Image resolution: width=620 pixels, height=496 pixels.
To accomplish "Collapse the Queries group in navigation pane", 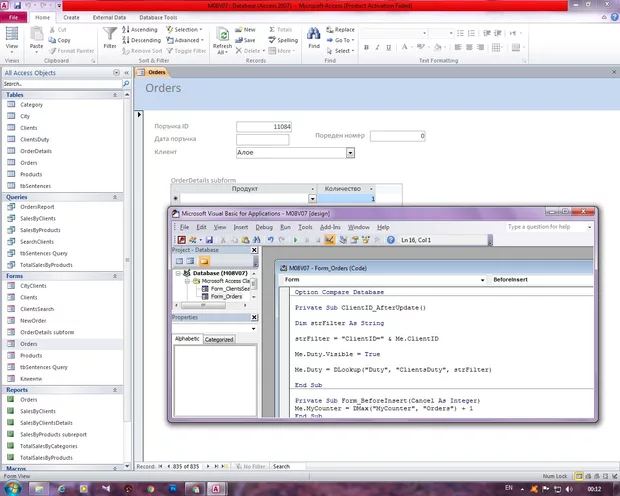I will coord(114,197).
